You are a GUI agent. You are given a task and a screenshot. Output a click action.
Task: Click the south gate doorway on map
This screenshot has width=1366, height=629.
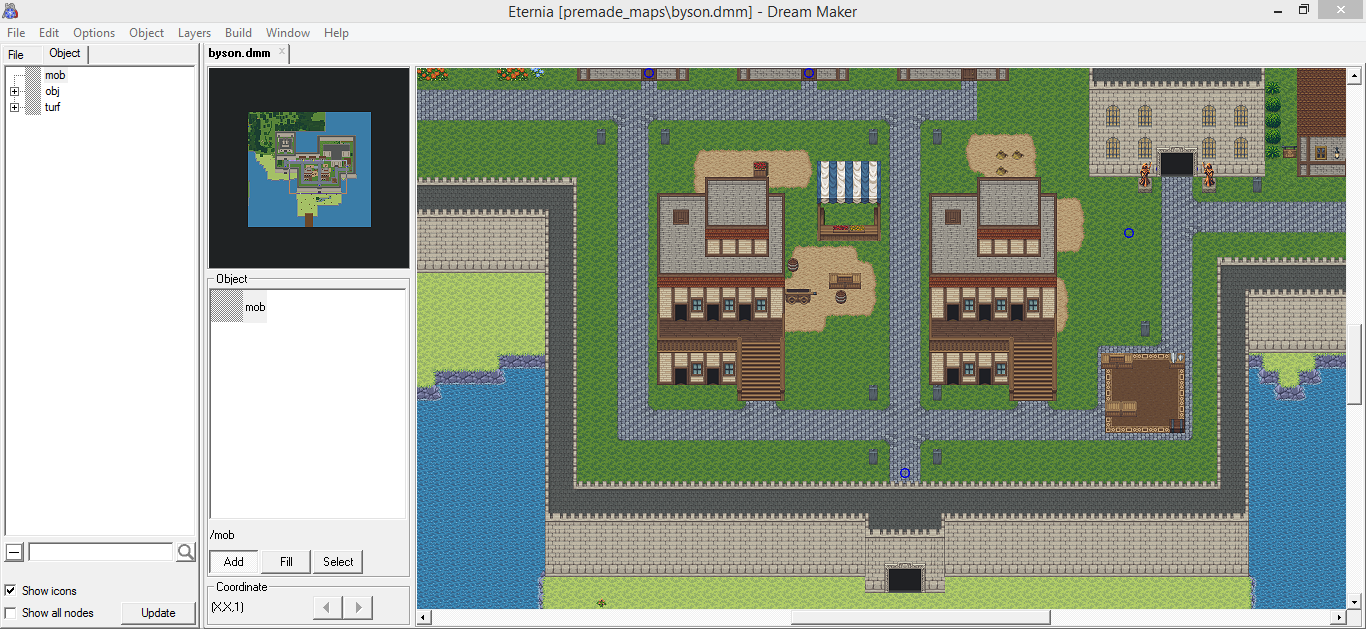905,579
